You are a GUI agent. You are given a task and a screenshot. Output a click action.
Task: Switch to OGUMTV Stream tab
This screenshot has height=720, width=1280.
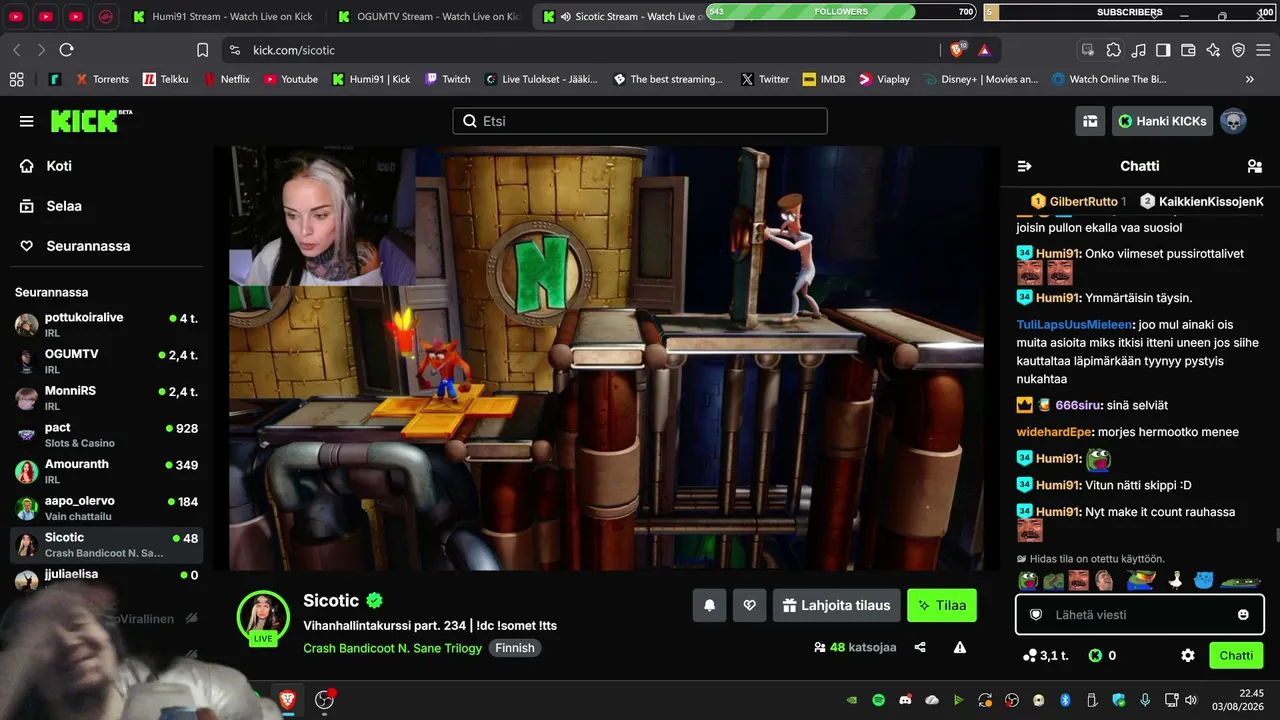click(430, 16)
